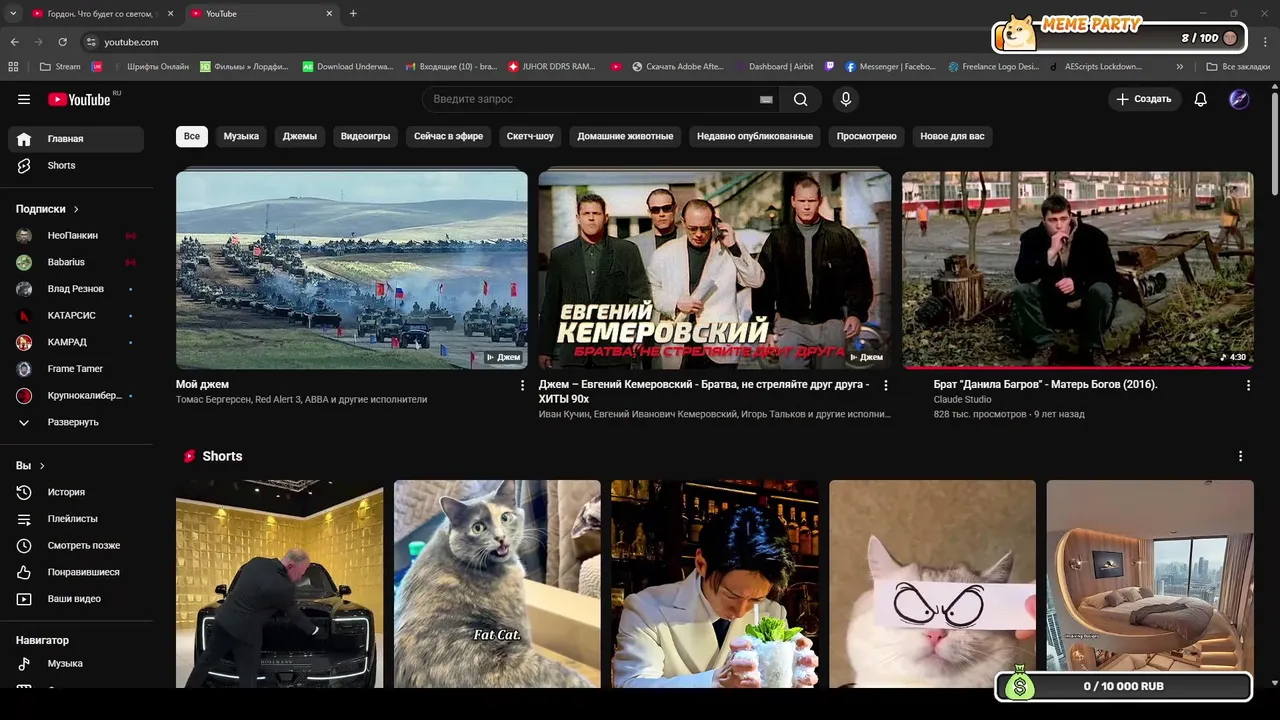This screenshot has height=720, width=1280.
Task: Go back in the browser
Action: (x=14, y=42)
